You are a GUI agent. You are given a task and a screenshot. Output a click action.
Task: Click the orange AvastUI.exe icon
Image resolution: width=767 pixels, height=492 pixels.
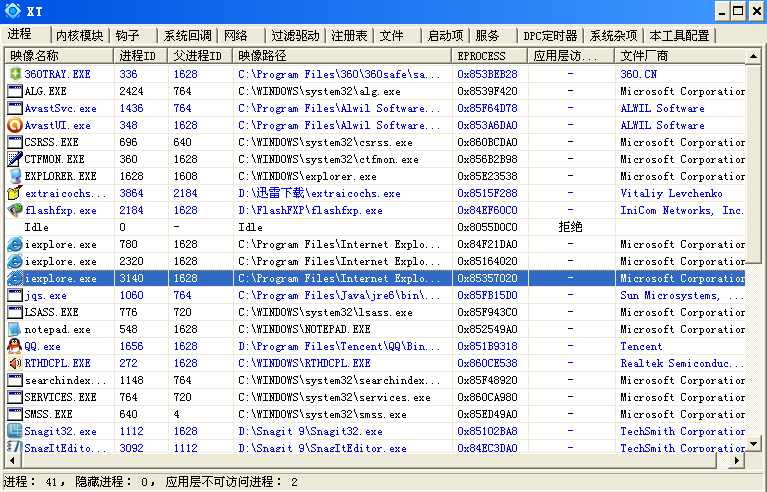point(15,125)
